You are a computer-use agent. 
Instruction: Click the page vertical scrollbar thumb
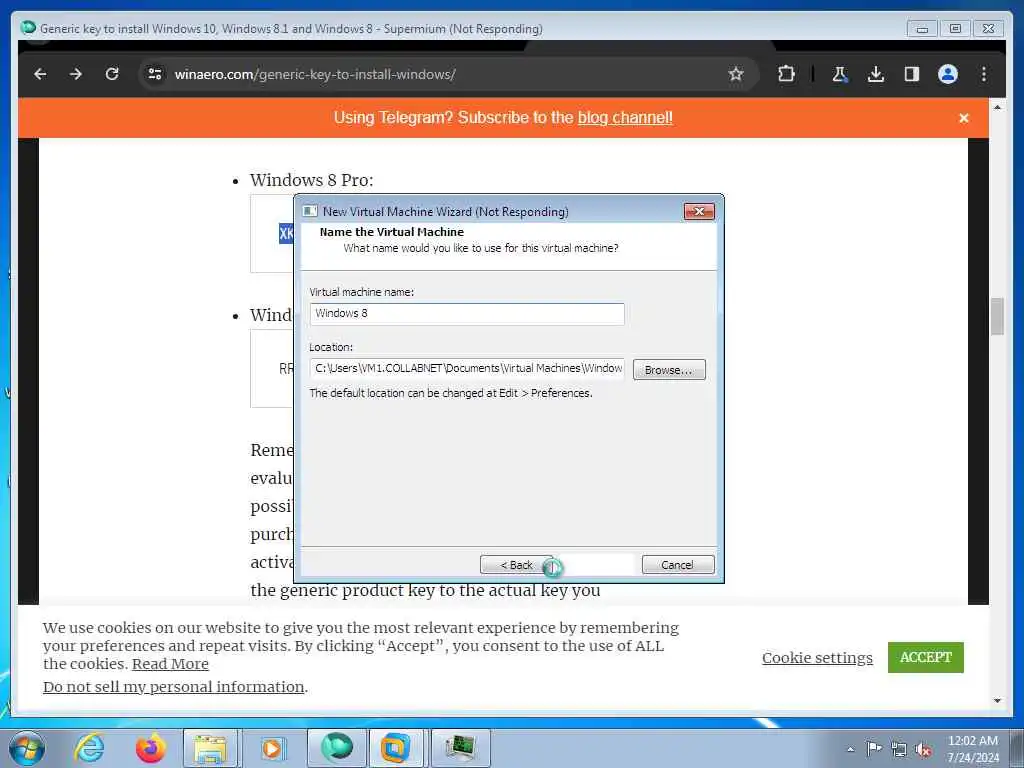(997, 316)
